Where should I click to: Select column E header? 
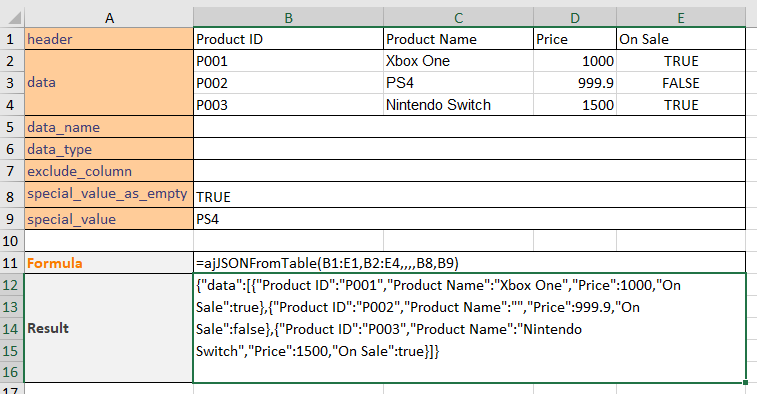681,18
